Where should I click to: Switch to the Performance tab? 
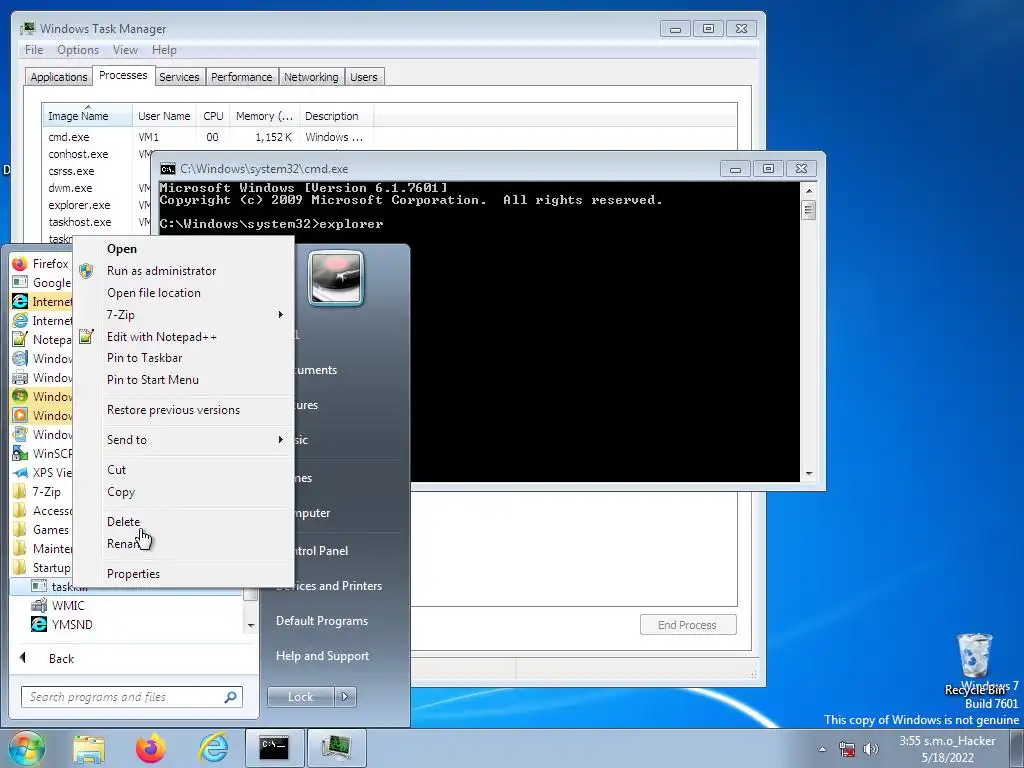(242, 77)
